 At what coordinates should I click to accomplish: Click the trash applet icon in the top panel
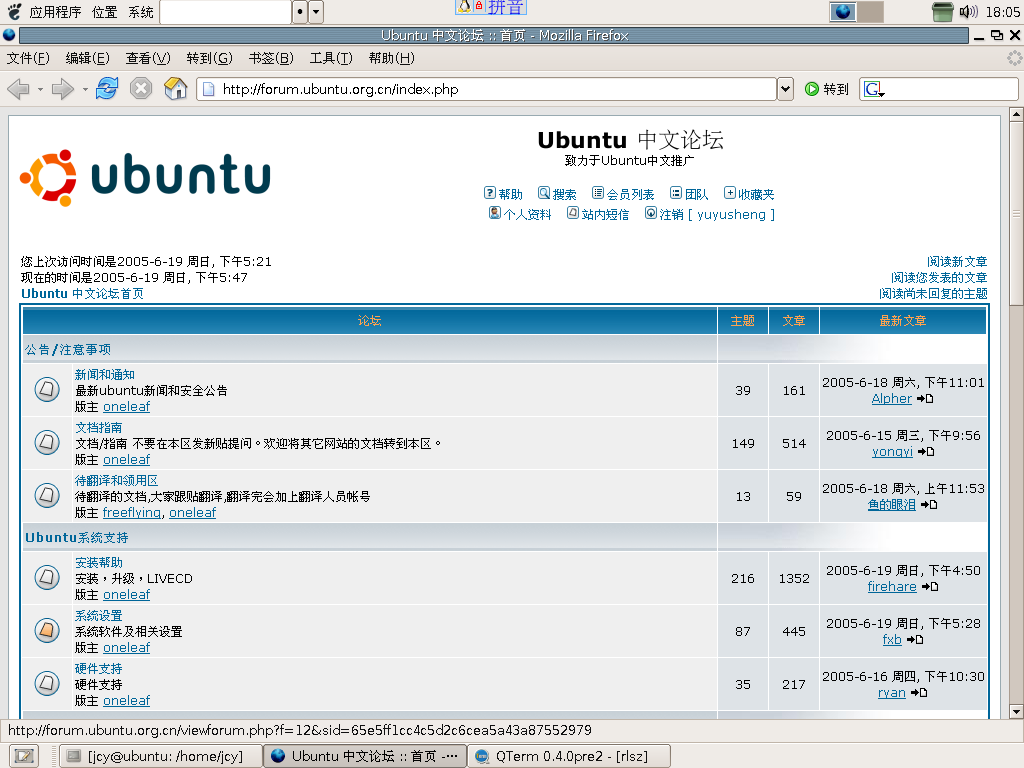pos(942,11)
